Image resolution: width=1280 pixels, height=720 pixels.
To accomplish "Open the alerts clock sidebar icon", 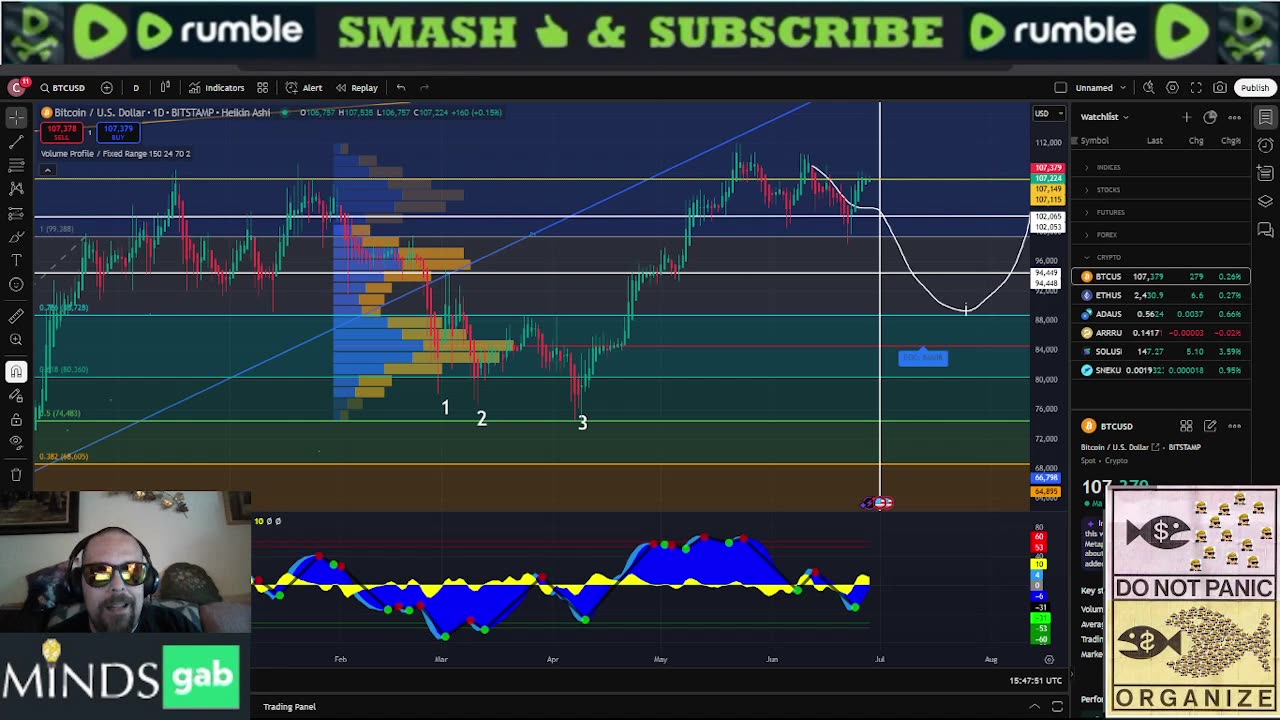I will pos(1265,145).
